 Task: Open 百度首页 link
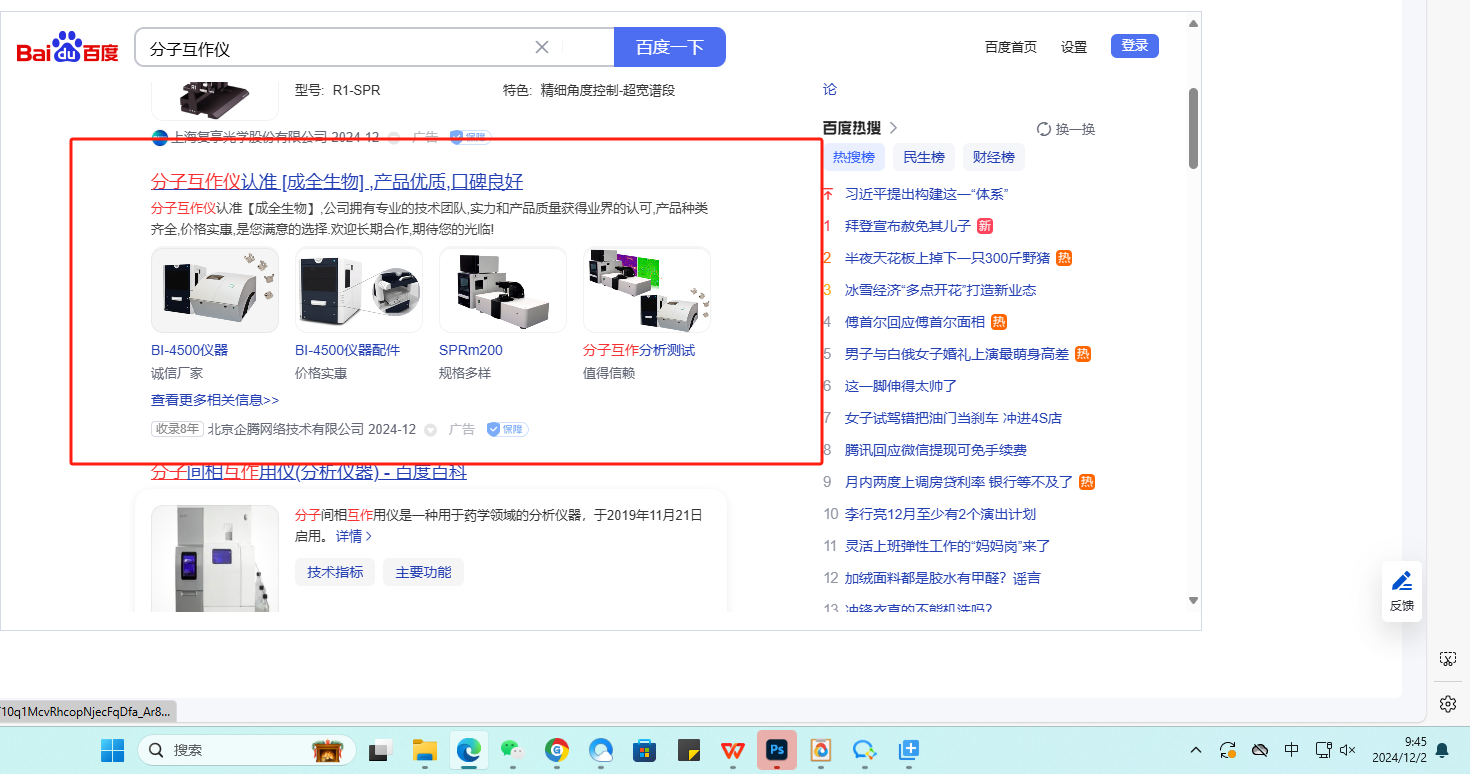[1011, 47]
